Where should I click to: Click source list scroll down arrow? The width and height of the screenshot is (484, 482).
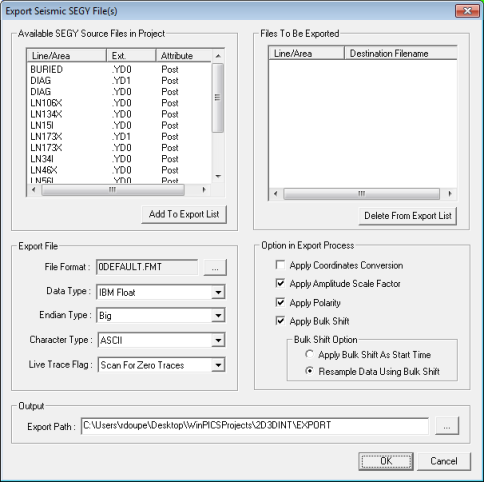pos(218,176)
